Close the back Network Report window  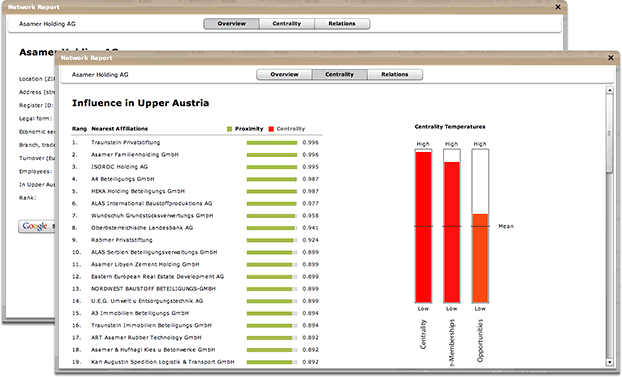coord(558,7)
